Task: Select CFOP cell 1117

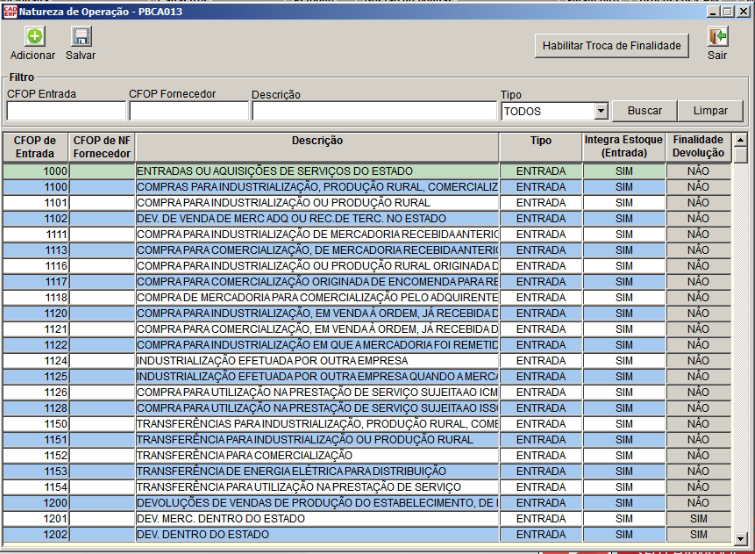Action: 36,282
